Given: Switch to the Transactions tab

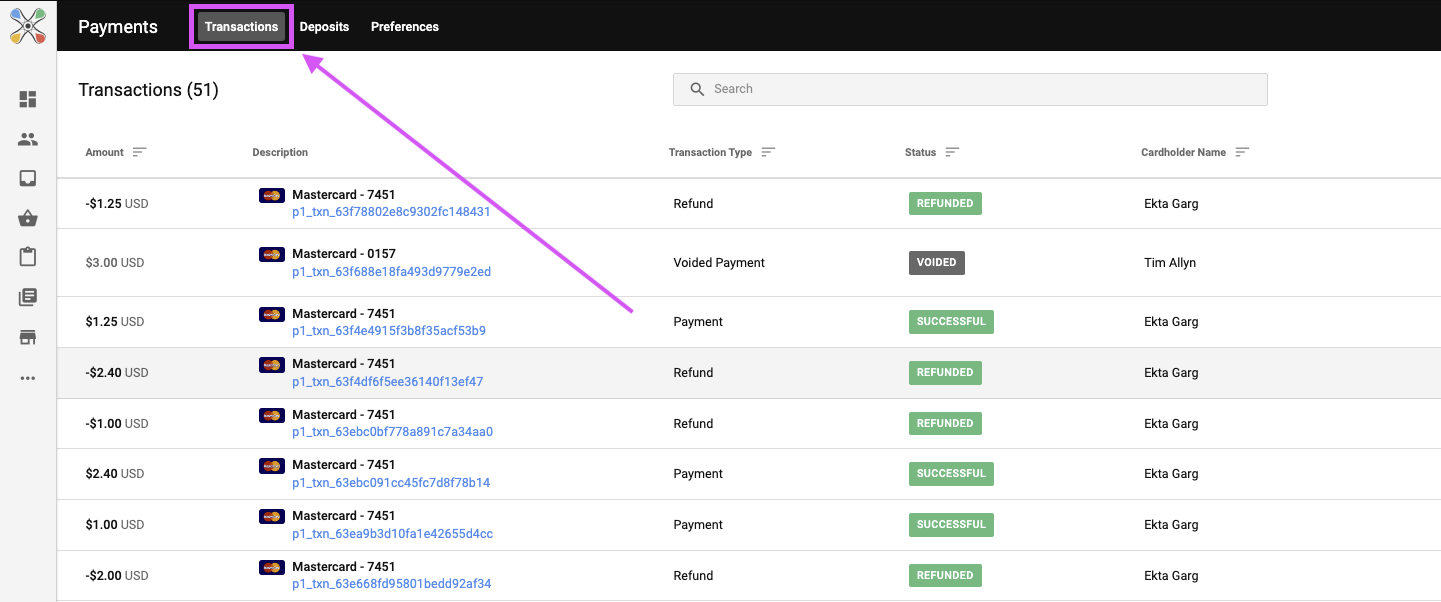Looking at the screenshot, I should tap(241, 27).
